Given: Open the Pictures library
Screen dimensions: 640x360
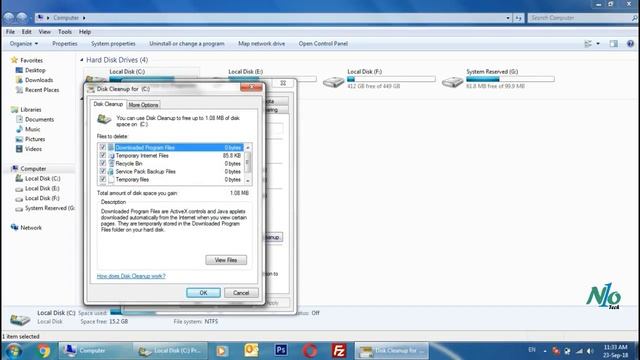Looking at the screenshot, I should [35, 139].
